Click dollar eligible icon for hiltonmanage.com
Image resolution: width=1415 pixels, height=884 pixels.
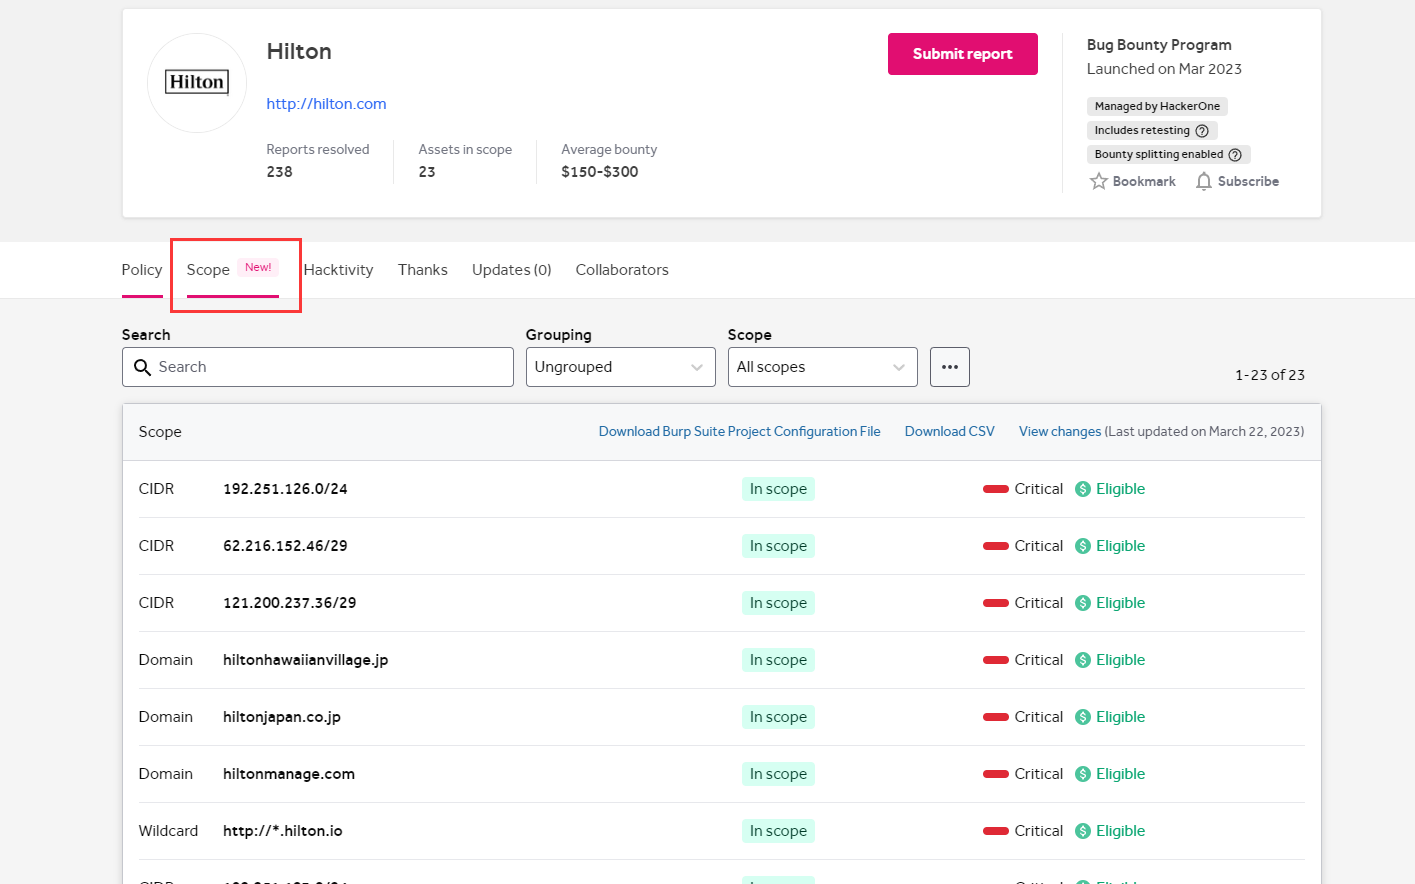[1083, 774]
